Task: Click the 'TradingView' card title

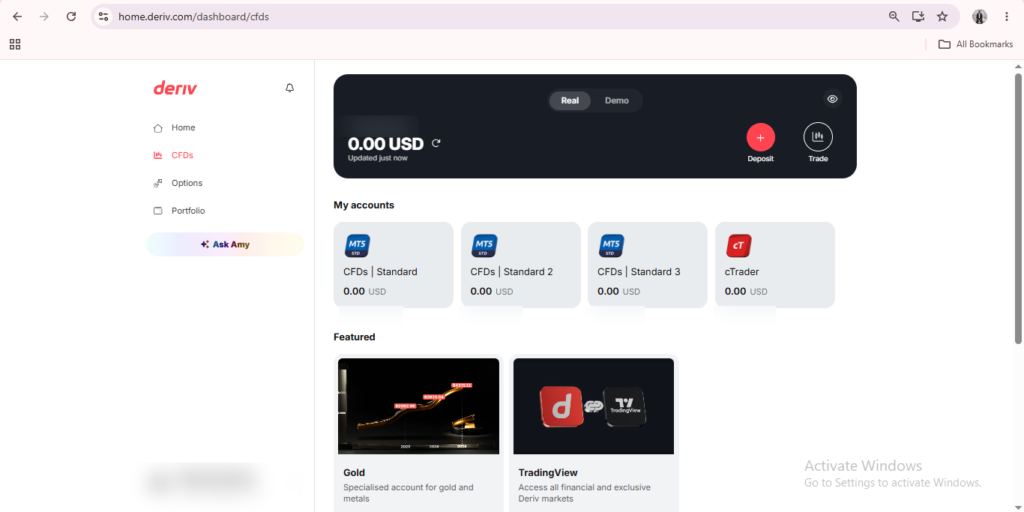Action: point(548,473)
